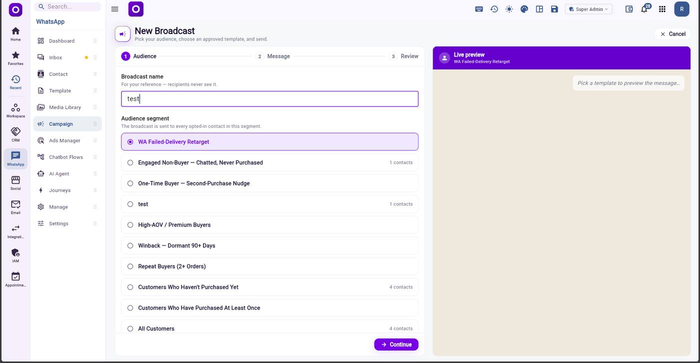Click the Search box in the sidebar
The width and height of the screenshot is (700, 363).
click(67, 7)
